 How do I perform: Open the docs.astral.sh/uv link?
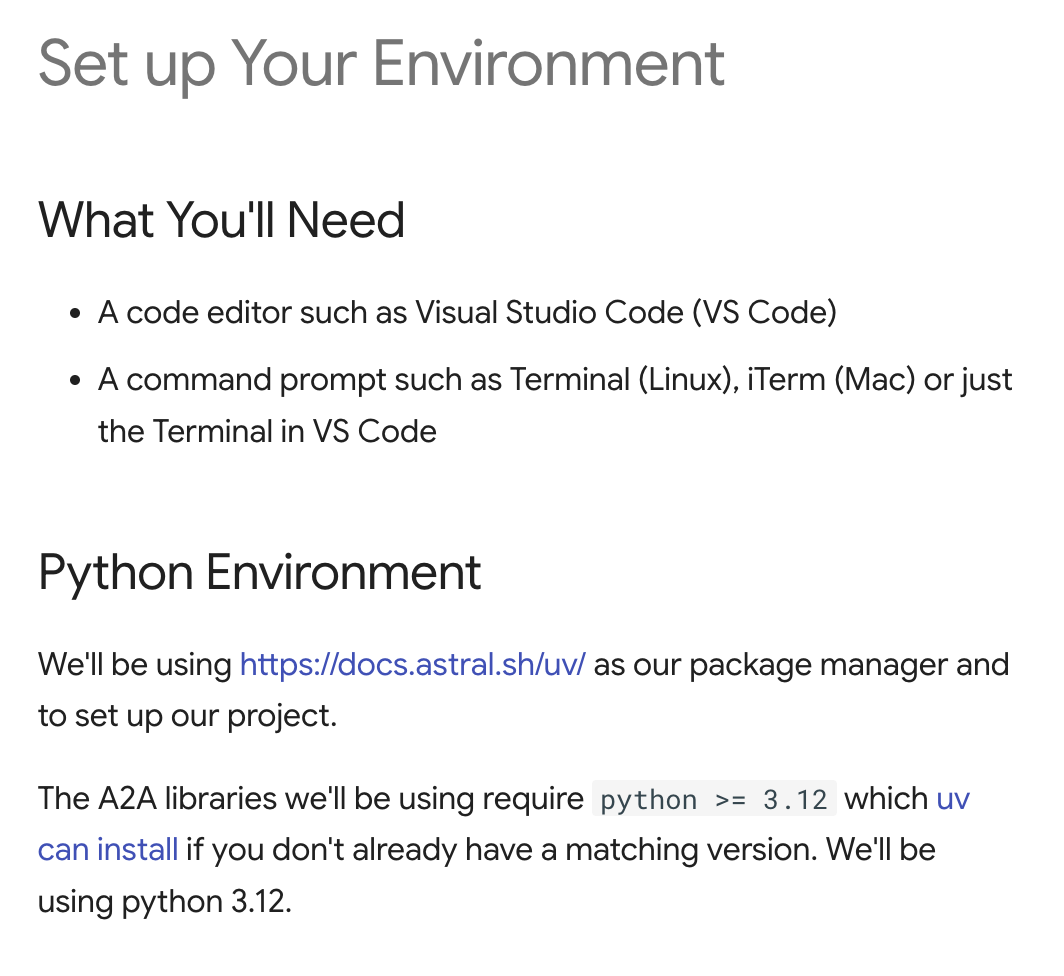[x=412, y=665]
